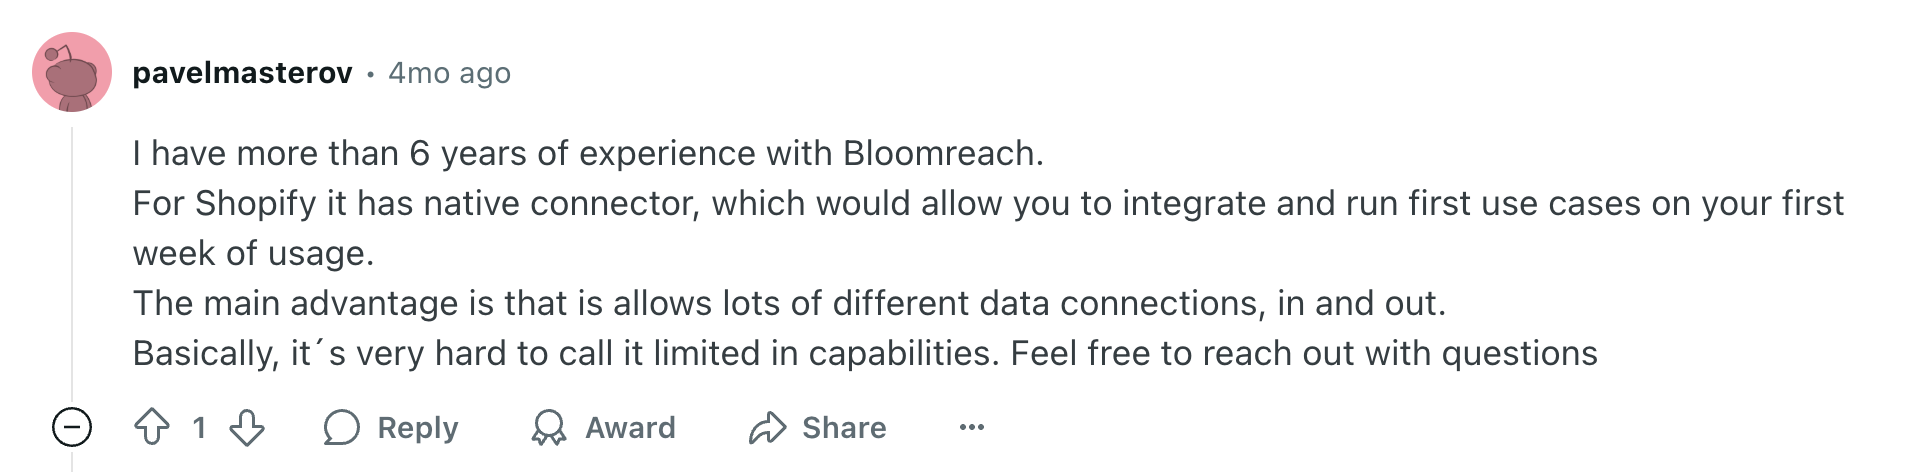Click the Reply text label
This screenshot has height=472, width=1906.
[417, 428]
